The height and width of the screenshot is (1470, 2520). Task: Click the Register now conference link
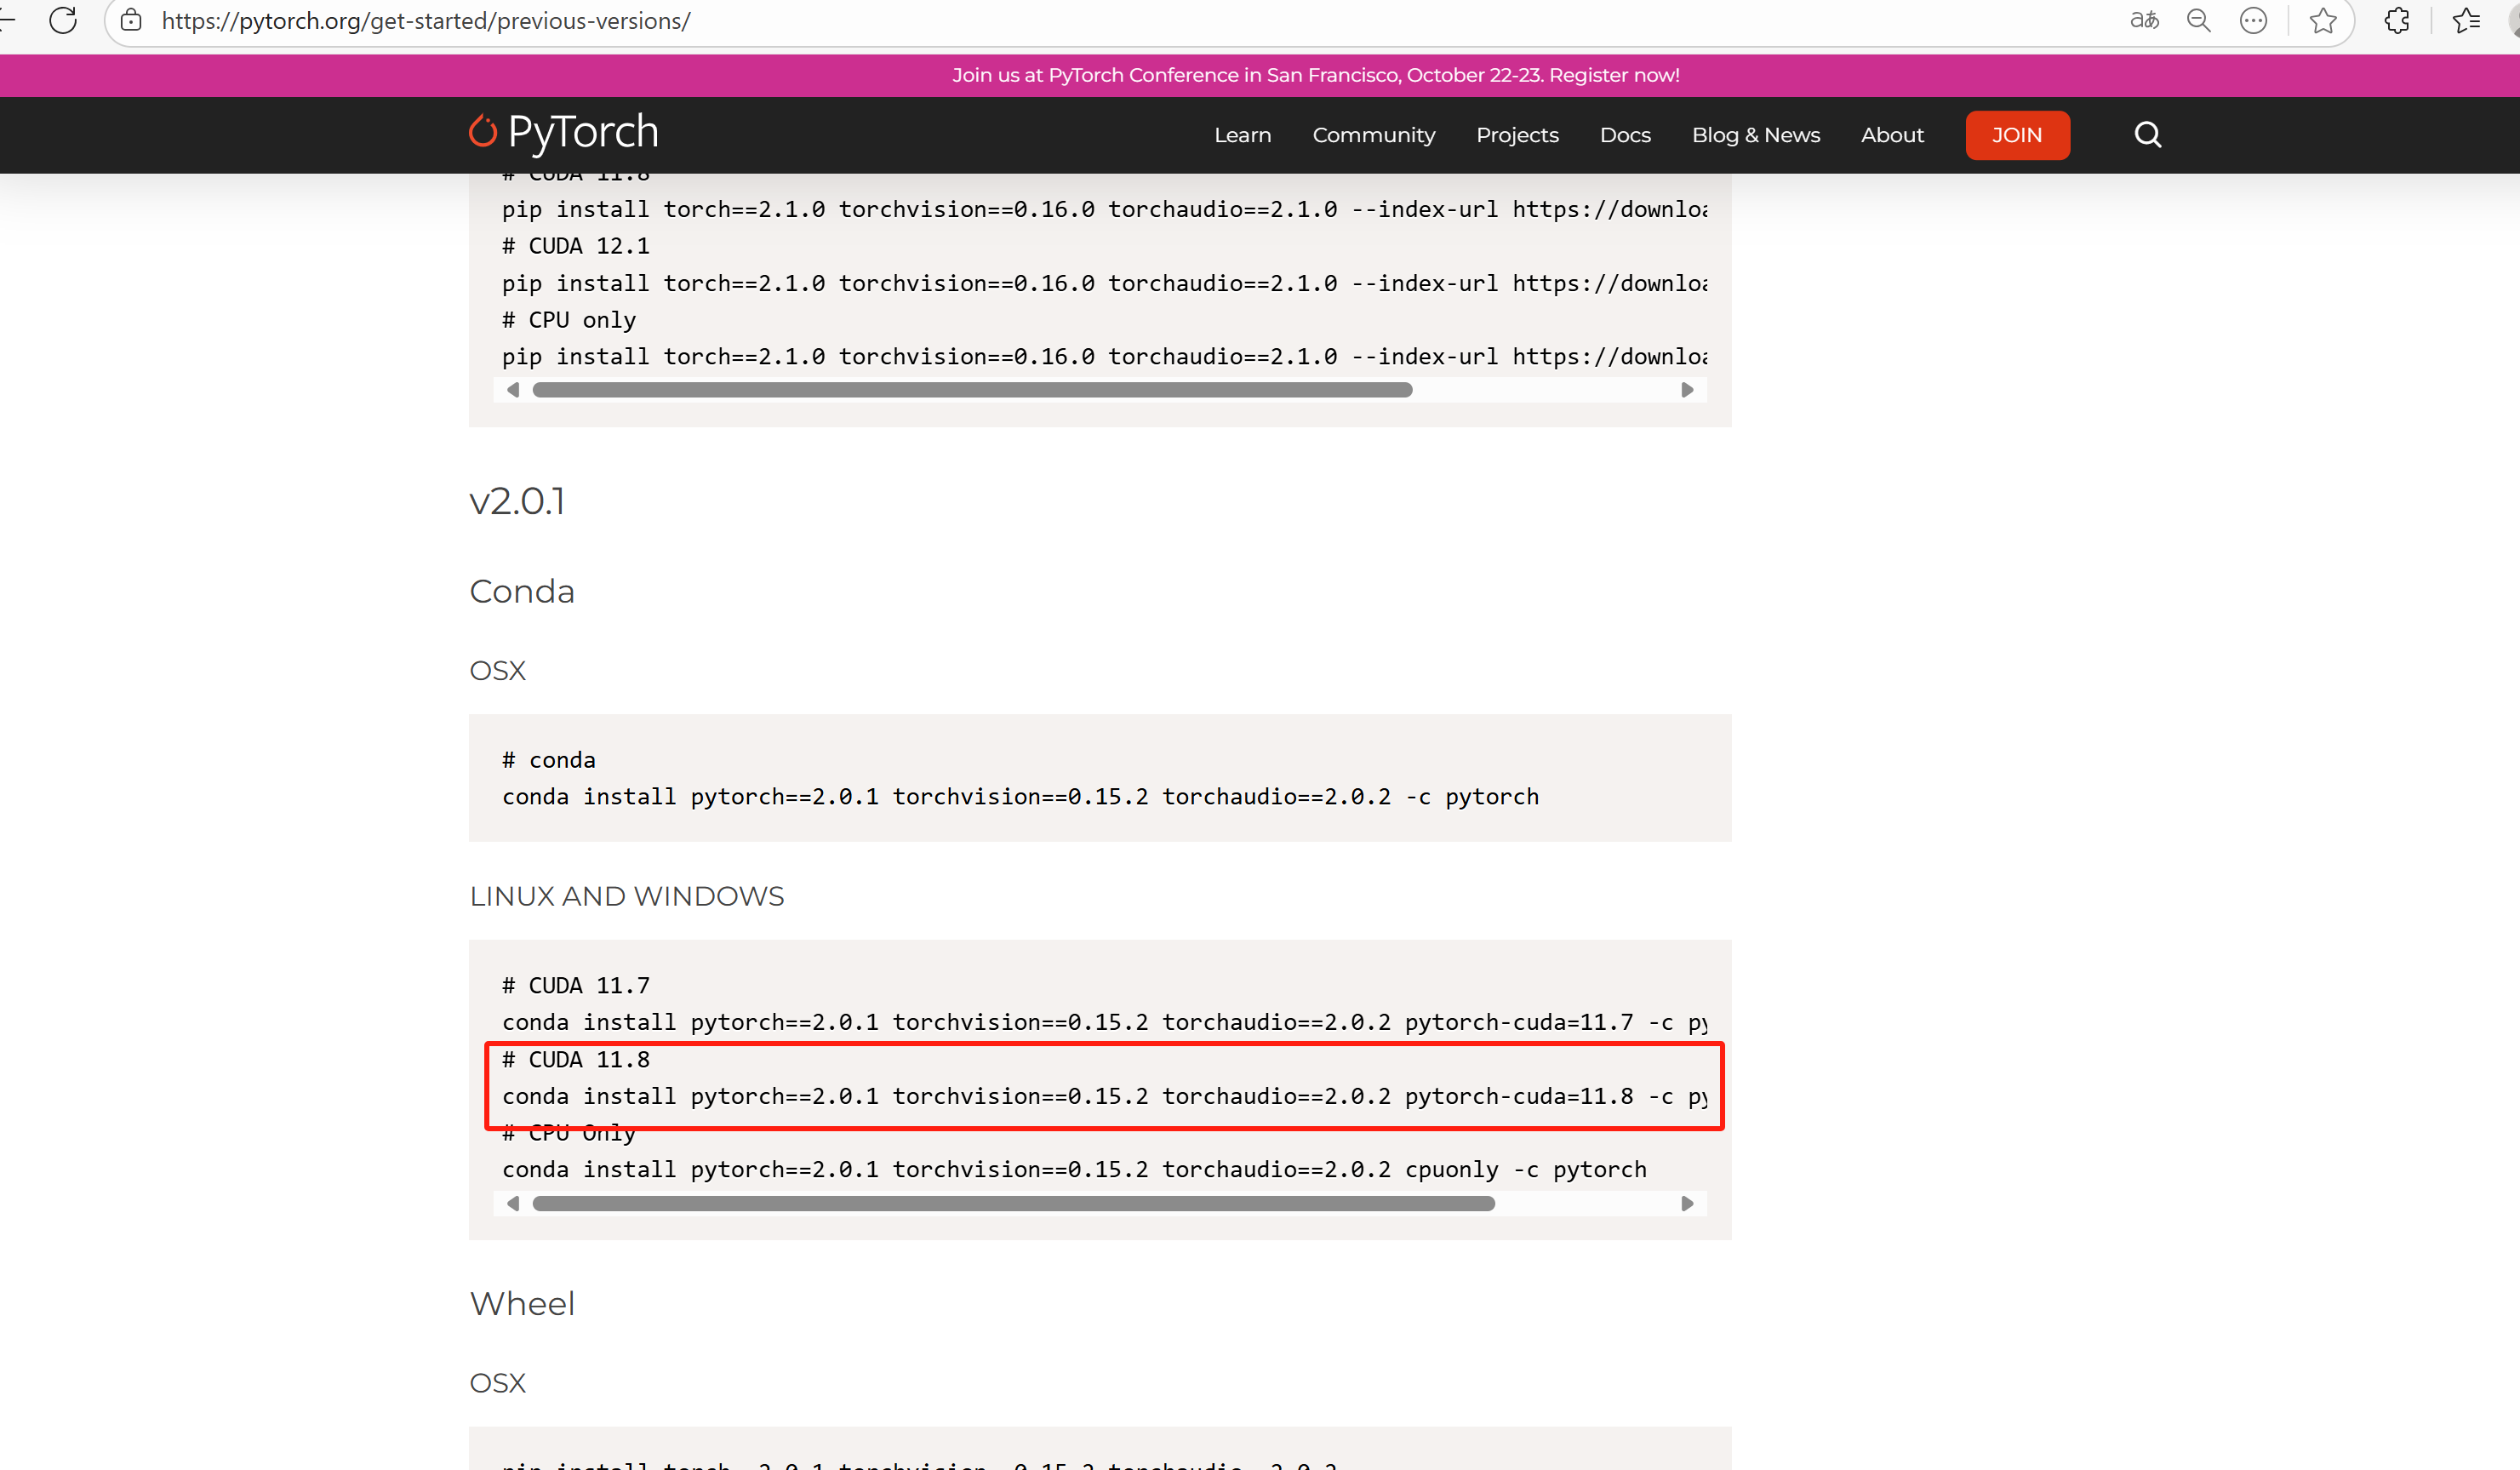1615,75
